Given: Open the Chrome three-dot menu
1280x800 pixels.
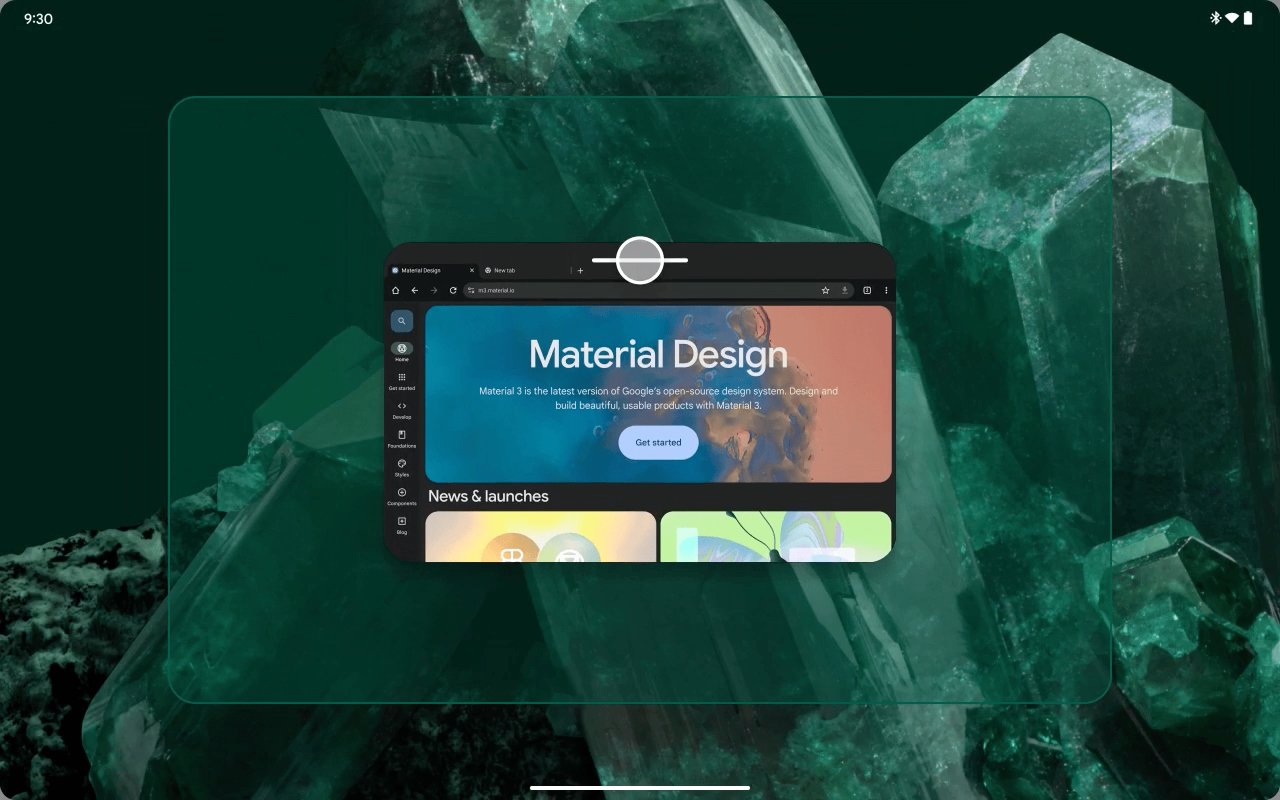Looking at the screenshot, I should [x=886, y=290].
